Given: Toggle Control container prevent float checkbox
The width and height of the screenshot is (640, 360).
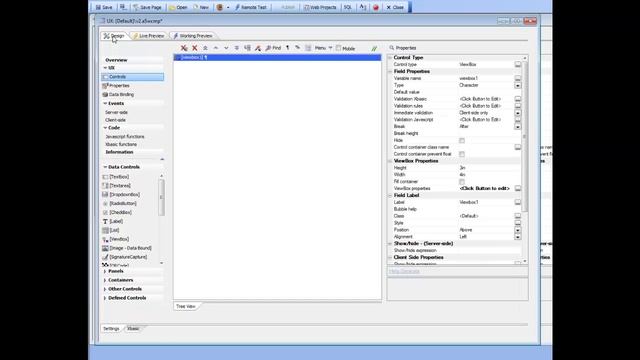Looking at the screenshot, I should click(462, 154).
